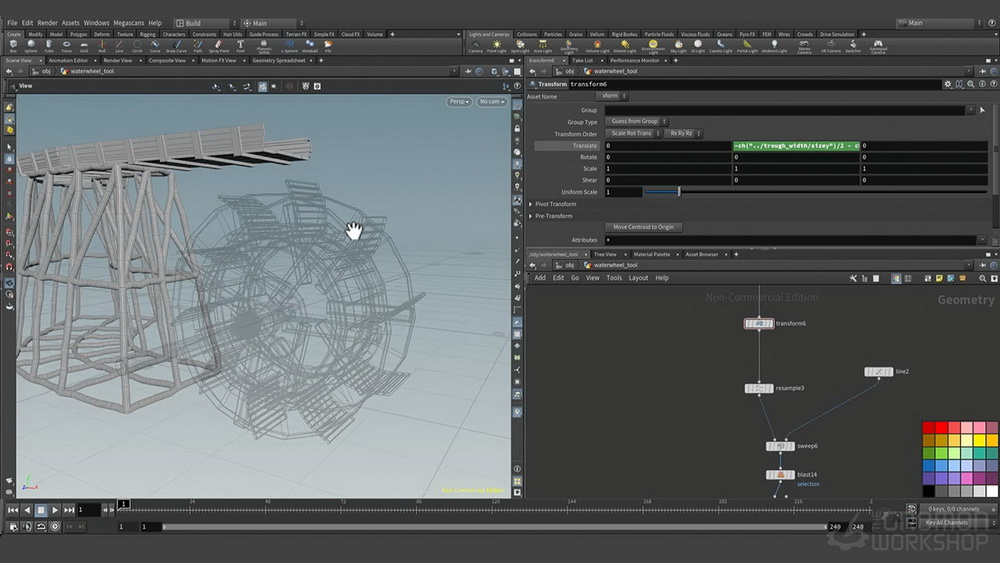The image size is (1000, 563).
Task: Open the No cam dropdown
Action: [492, 101]
